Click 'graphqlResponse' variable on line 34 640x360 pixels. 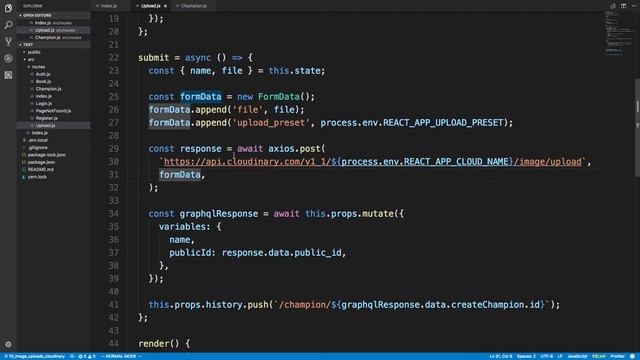[x=219, y=213]
